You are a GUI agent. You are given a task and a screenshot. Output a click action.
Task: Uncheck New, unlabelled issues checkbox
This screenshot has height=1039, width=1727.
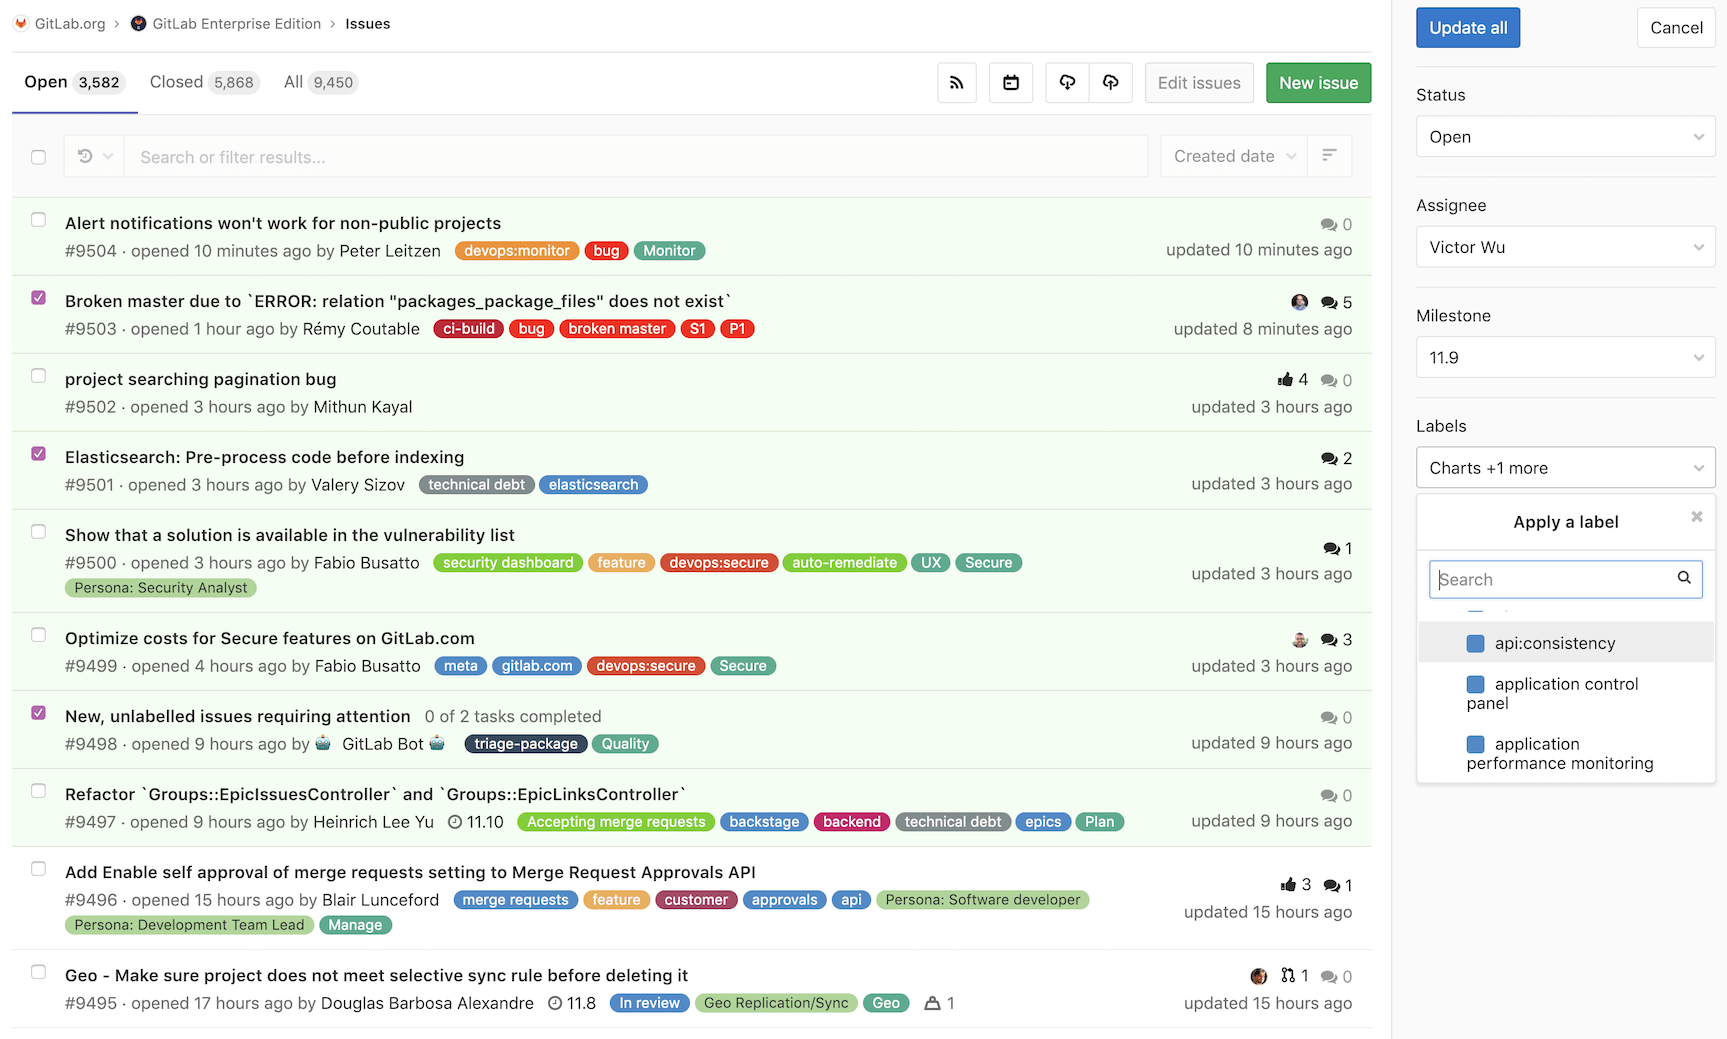point(38,713)
